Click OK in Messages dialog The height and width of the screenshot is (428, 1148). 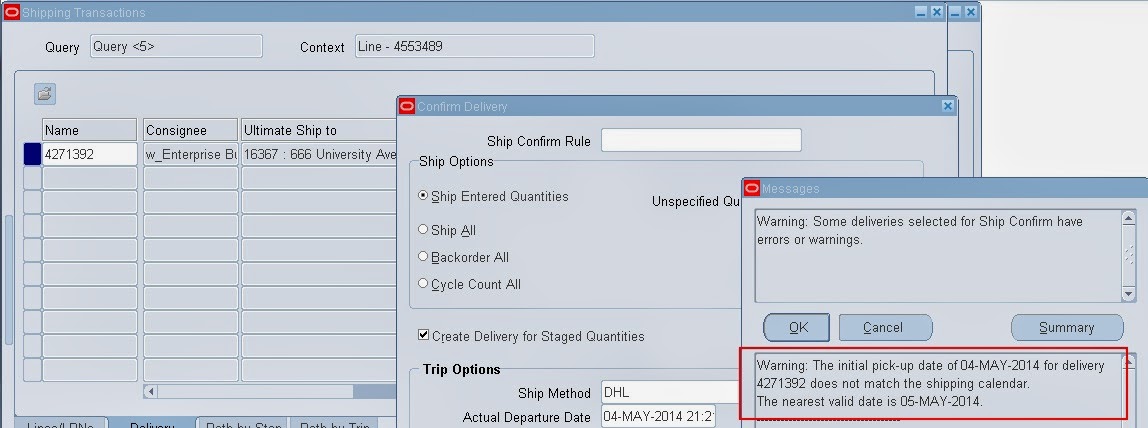(797, 327)
